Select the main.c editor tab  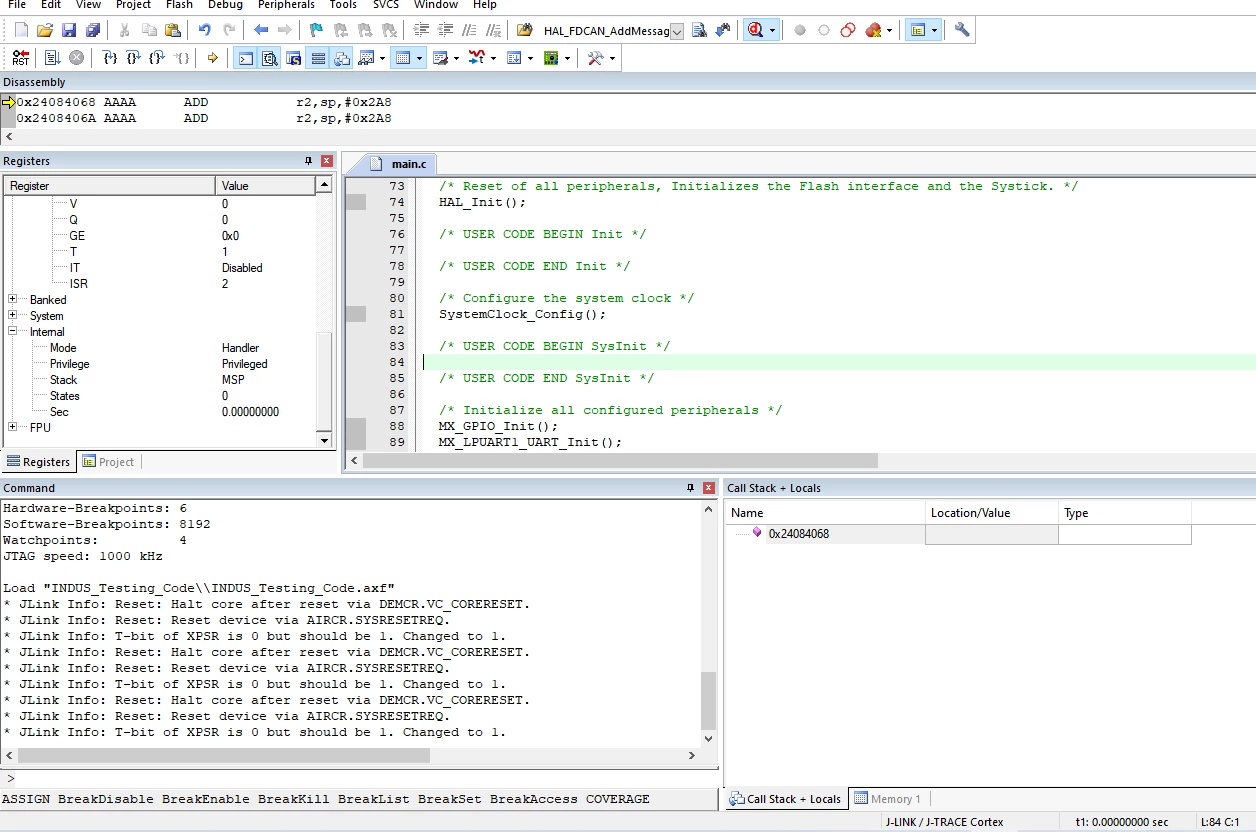coord(399,163)
